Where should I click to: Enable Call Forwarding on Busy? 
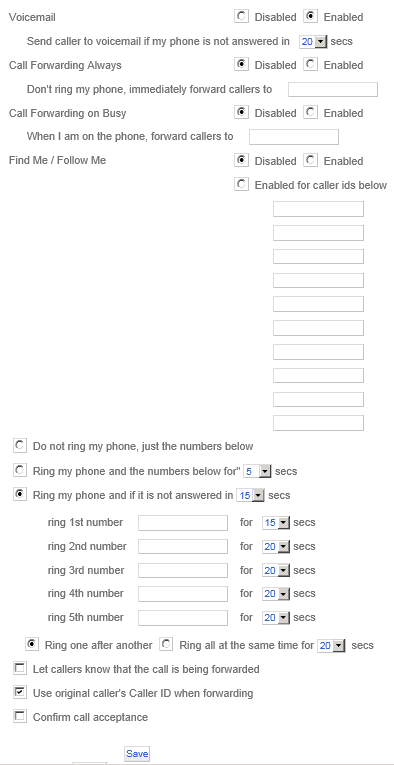[310, 112]
